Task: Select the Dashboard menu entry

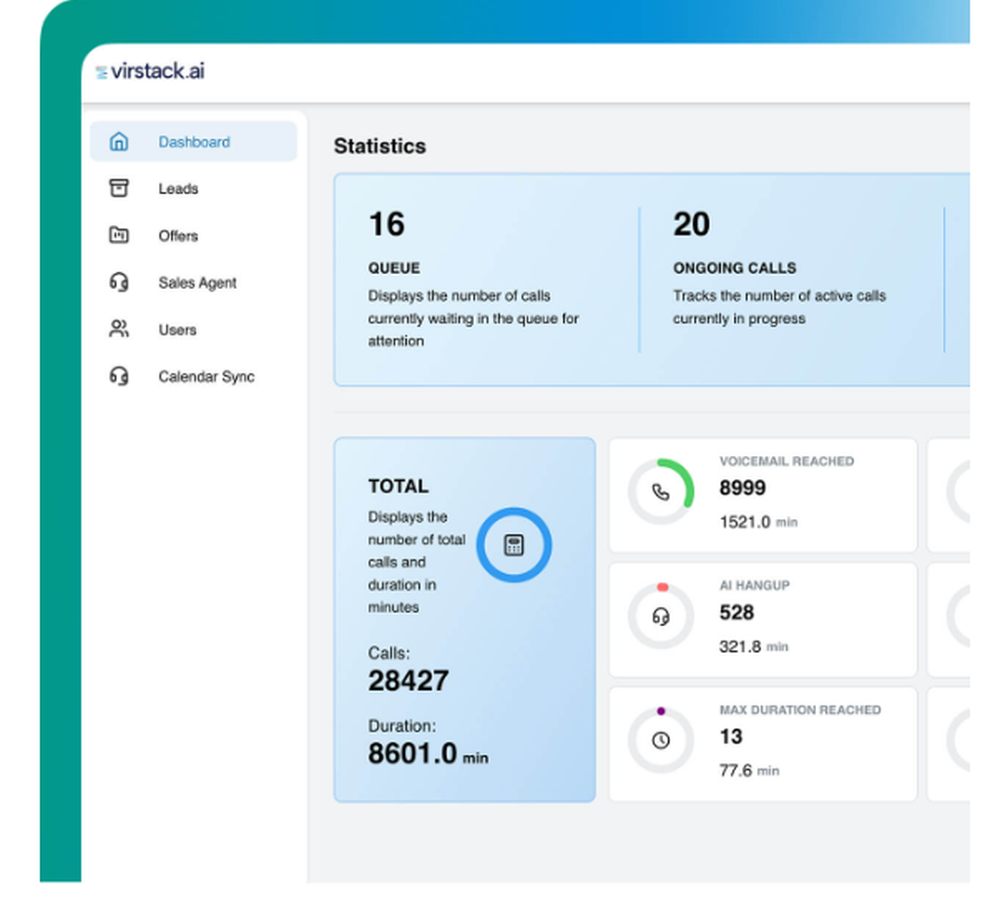Action: pos(193,141)
